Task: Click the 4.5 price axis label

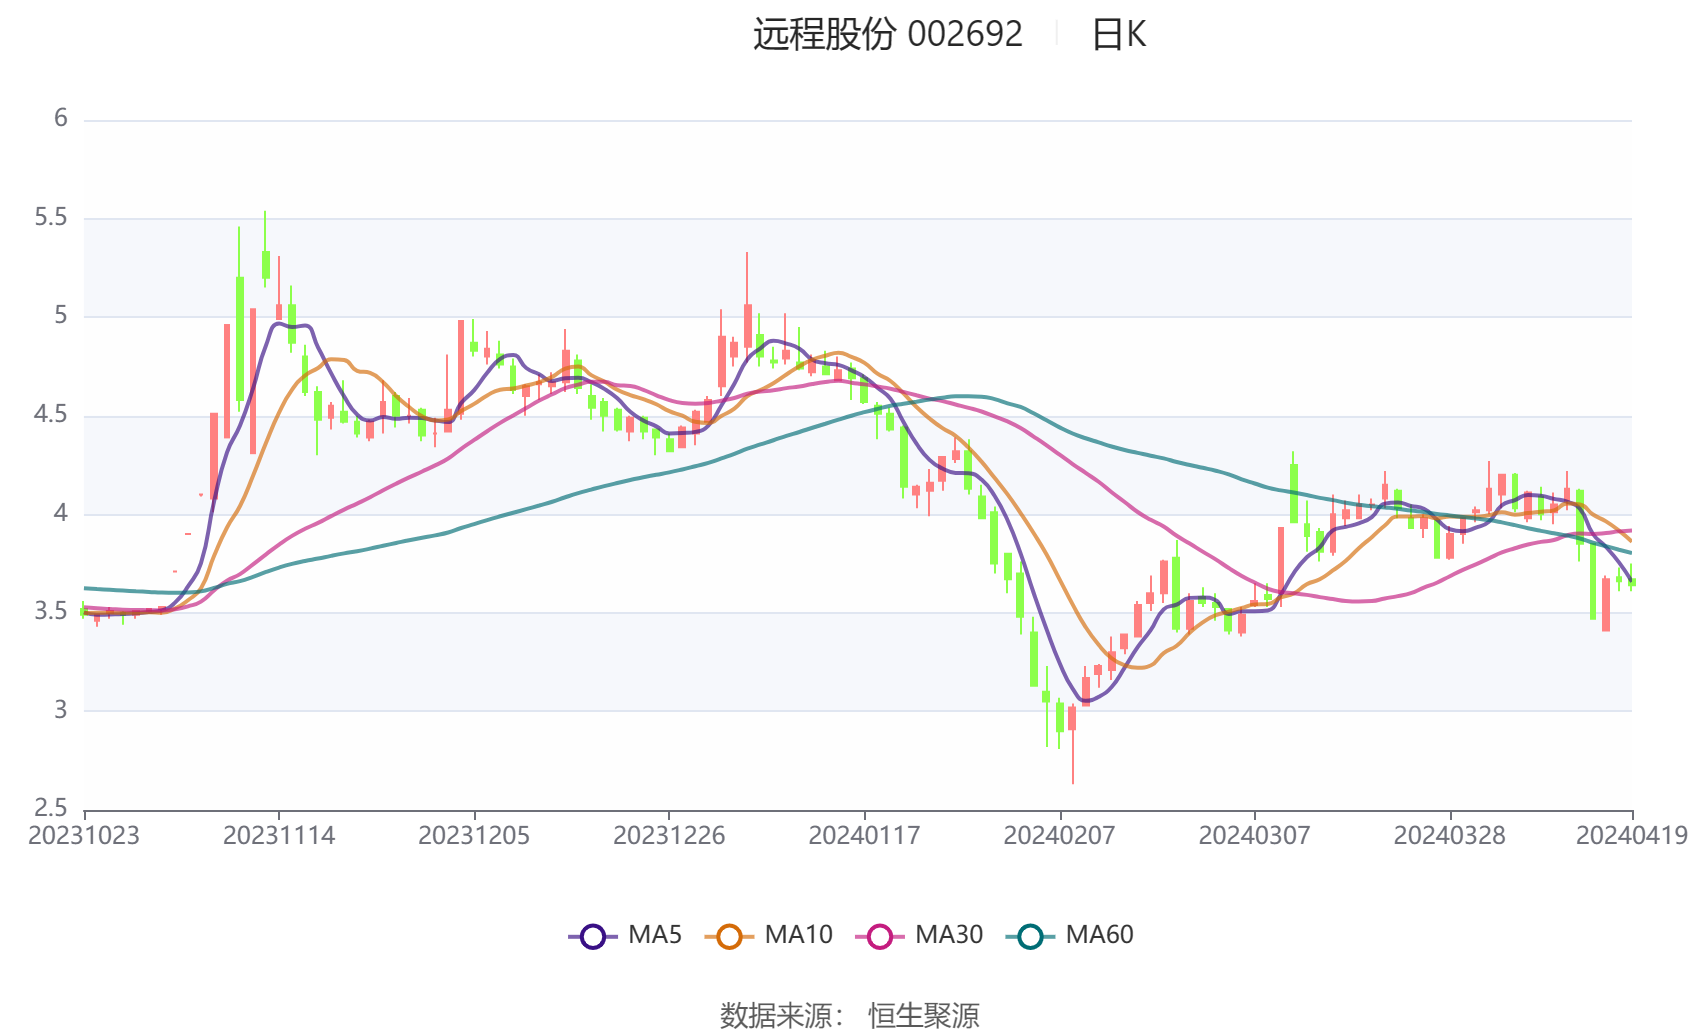Action: (51, 415)
